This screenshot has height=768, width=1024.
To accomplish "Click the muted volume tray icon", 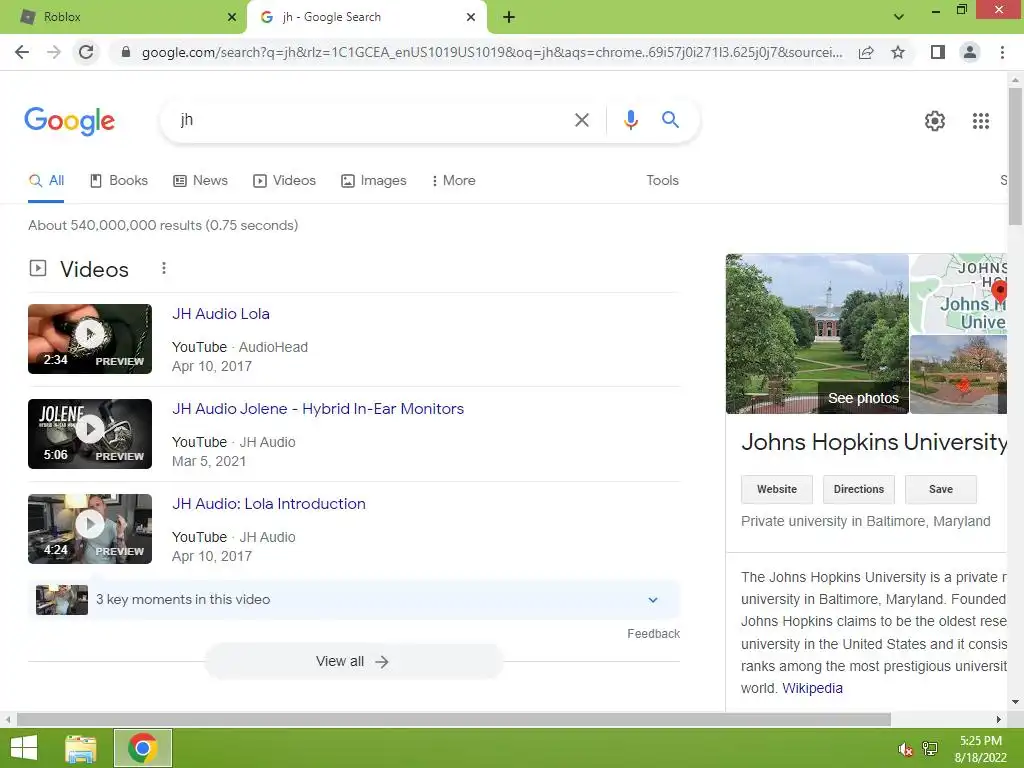I will click(905, 750).
